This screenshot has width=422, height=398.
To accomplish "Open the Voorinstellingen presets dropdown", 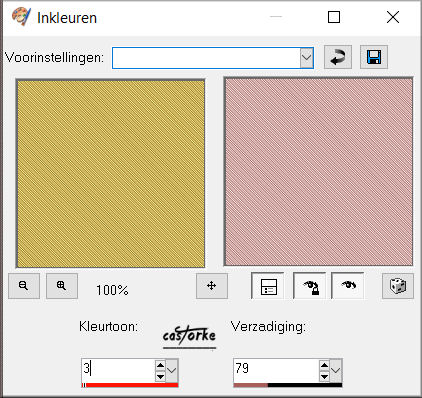I will point(306,58).
